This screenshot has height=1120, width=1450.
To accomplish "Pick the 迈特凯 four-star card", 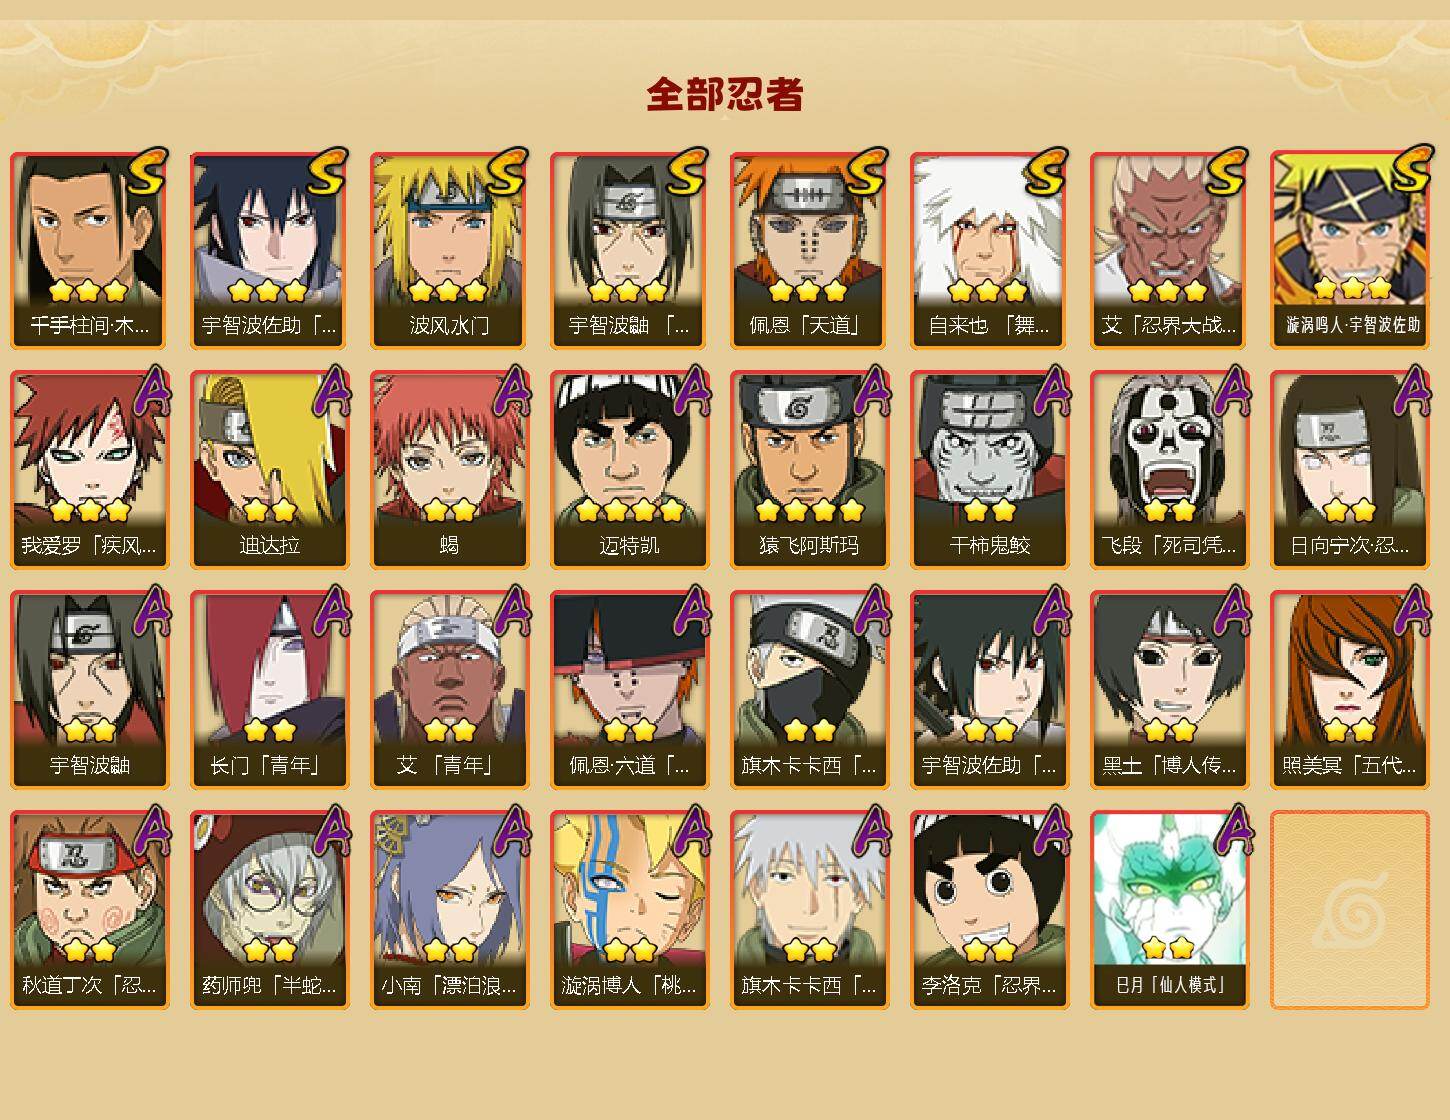I will (629, 470).
